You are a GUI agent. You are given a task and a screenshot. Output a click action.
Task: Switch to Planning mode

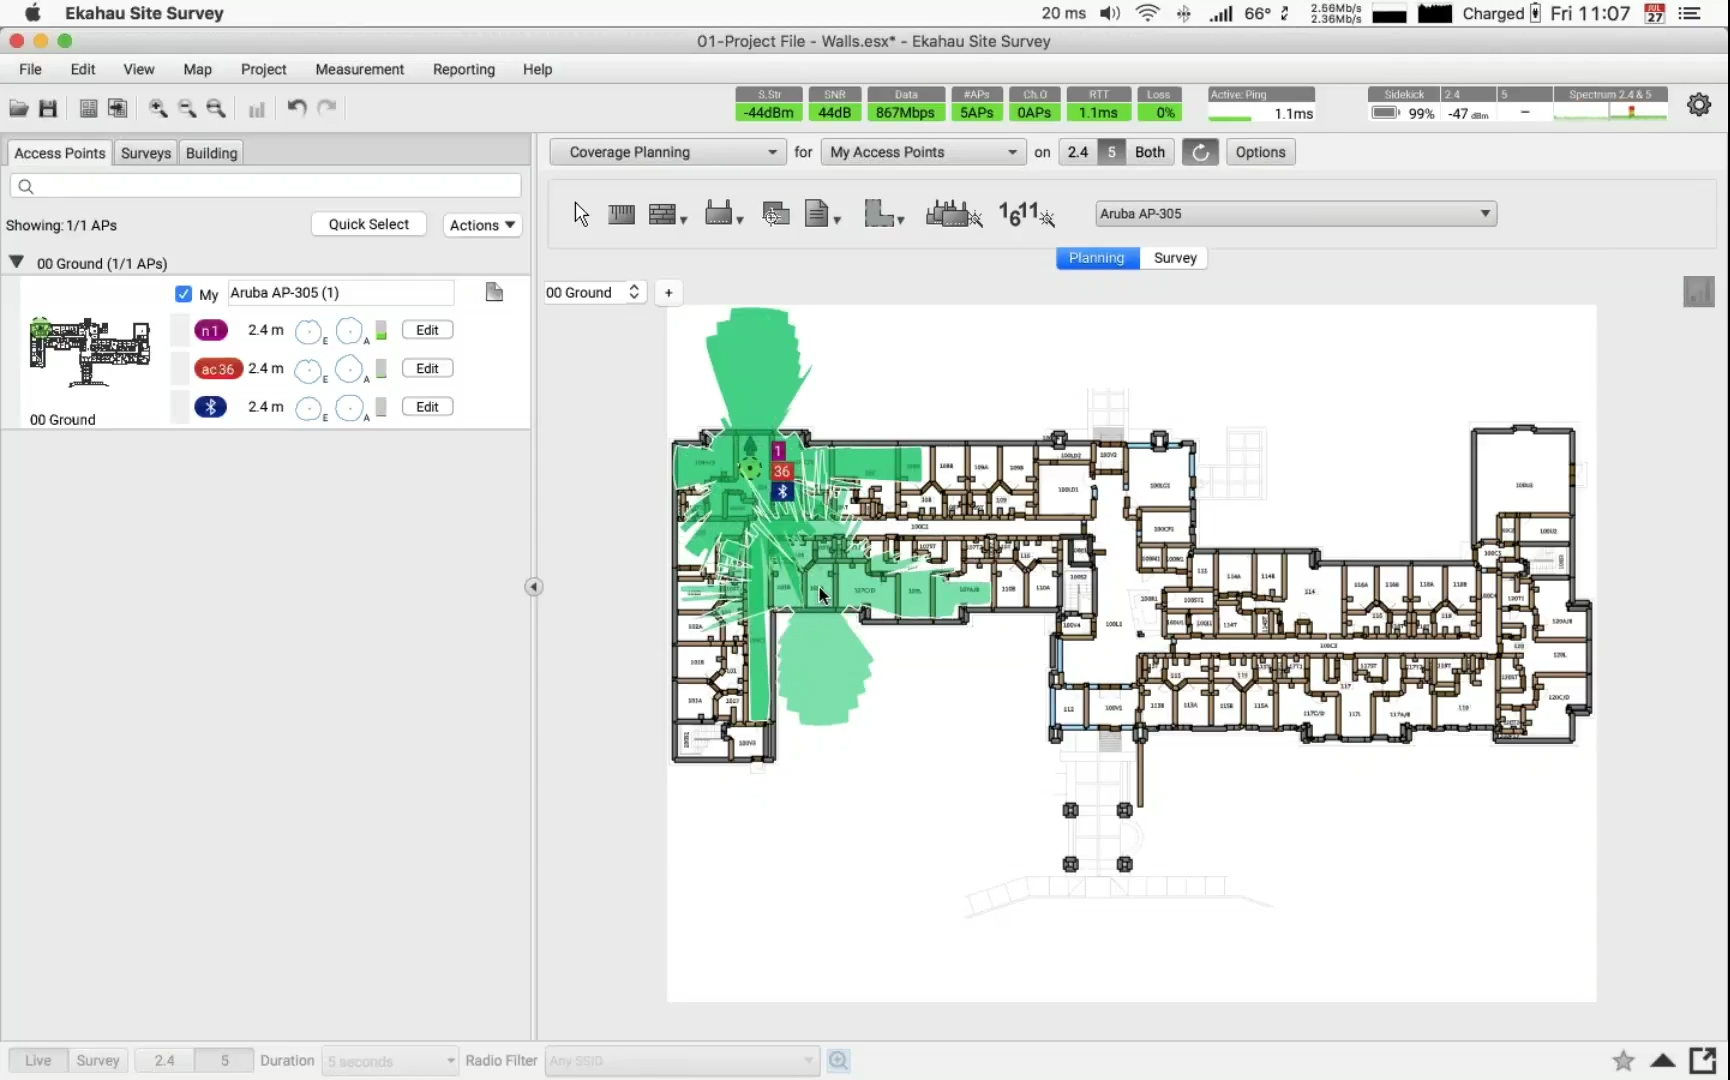point(1097,258)
